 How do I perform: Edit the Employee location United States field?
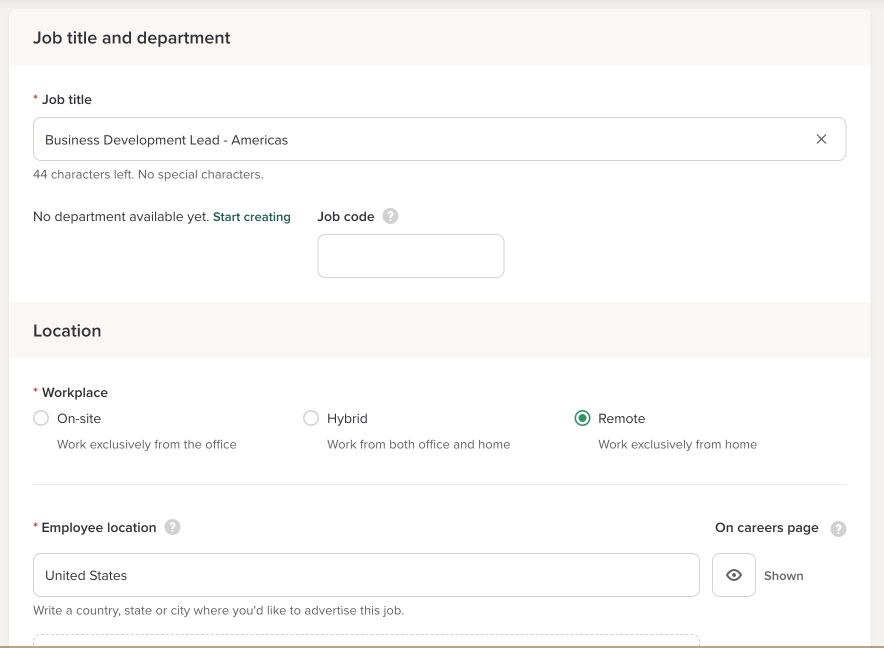tap(366, 575)
